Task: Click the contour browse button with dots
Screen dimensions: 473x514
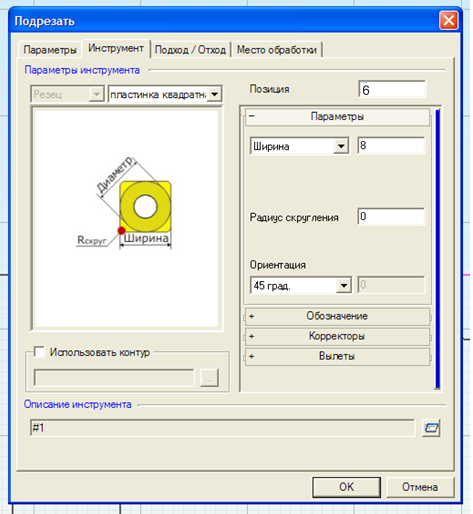Action: 209,378
